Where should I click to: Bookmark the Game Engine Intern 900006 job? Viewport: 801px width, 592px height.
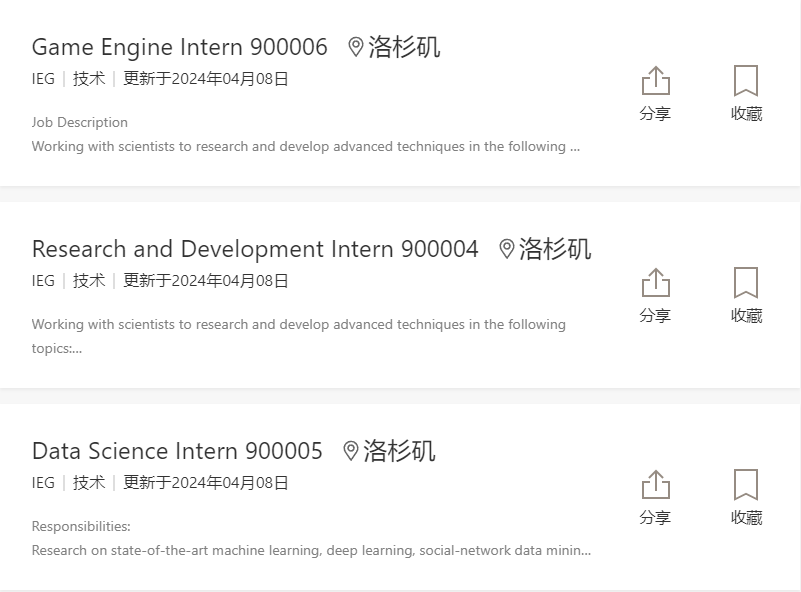(x=746, y=81)
